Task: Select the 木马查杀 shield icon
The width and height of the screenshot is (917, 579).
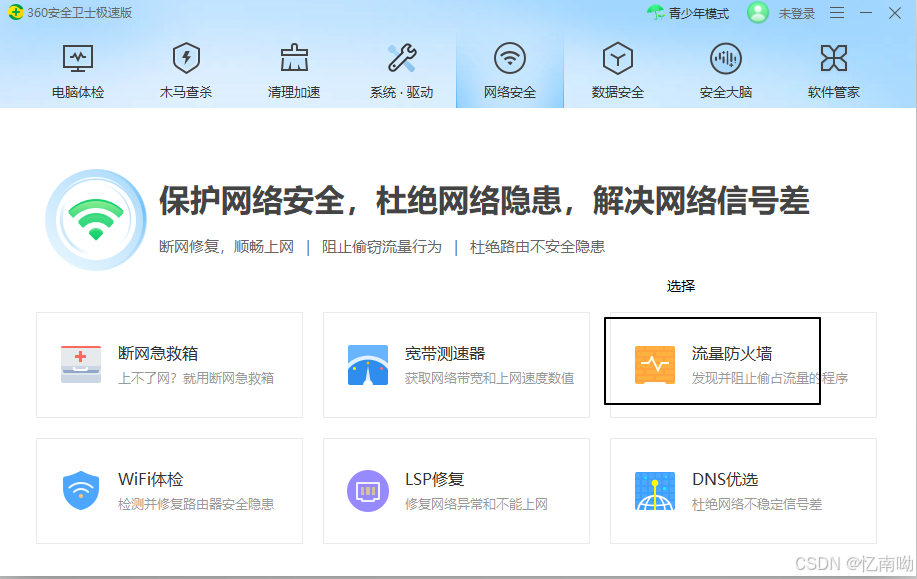Action: pos(186,58)
